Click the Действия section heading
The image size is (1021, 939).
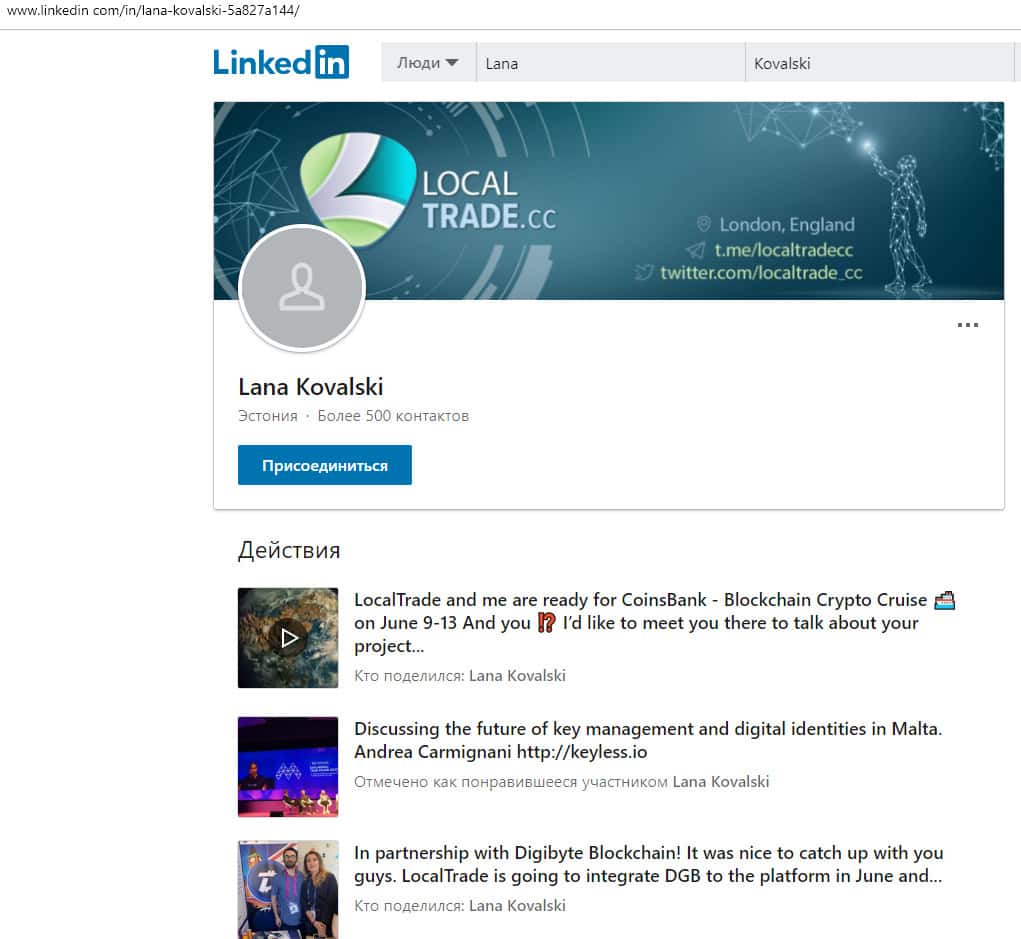tap(289, 550)
